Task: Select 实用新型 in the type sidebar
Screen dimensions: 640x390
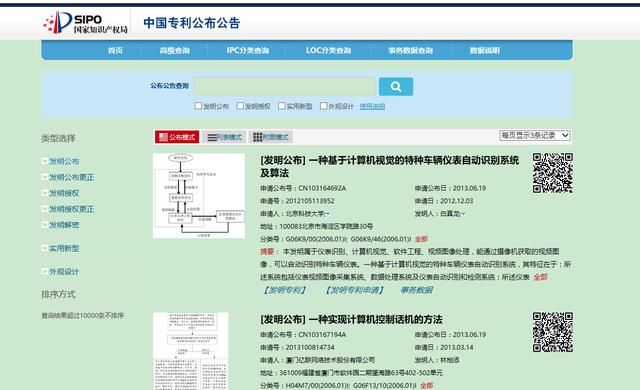Action: click(64, 248)
